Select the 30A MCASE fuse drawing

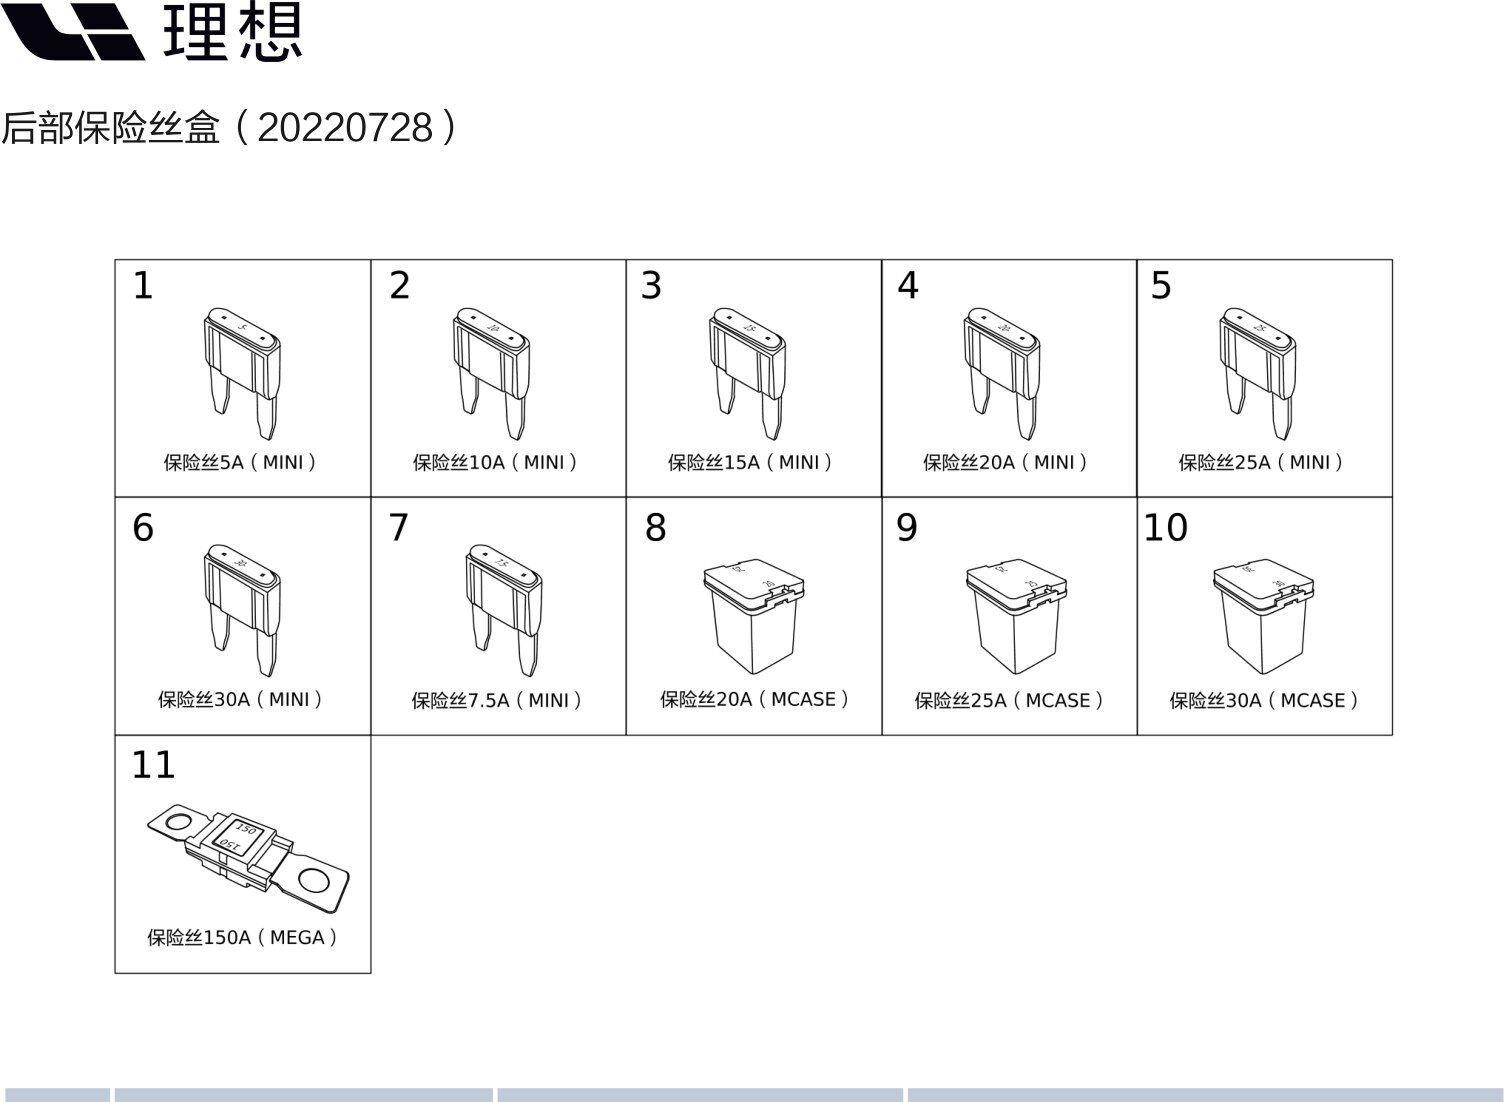pyautogui.click(x=1263, y=616)
